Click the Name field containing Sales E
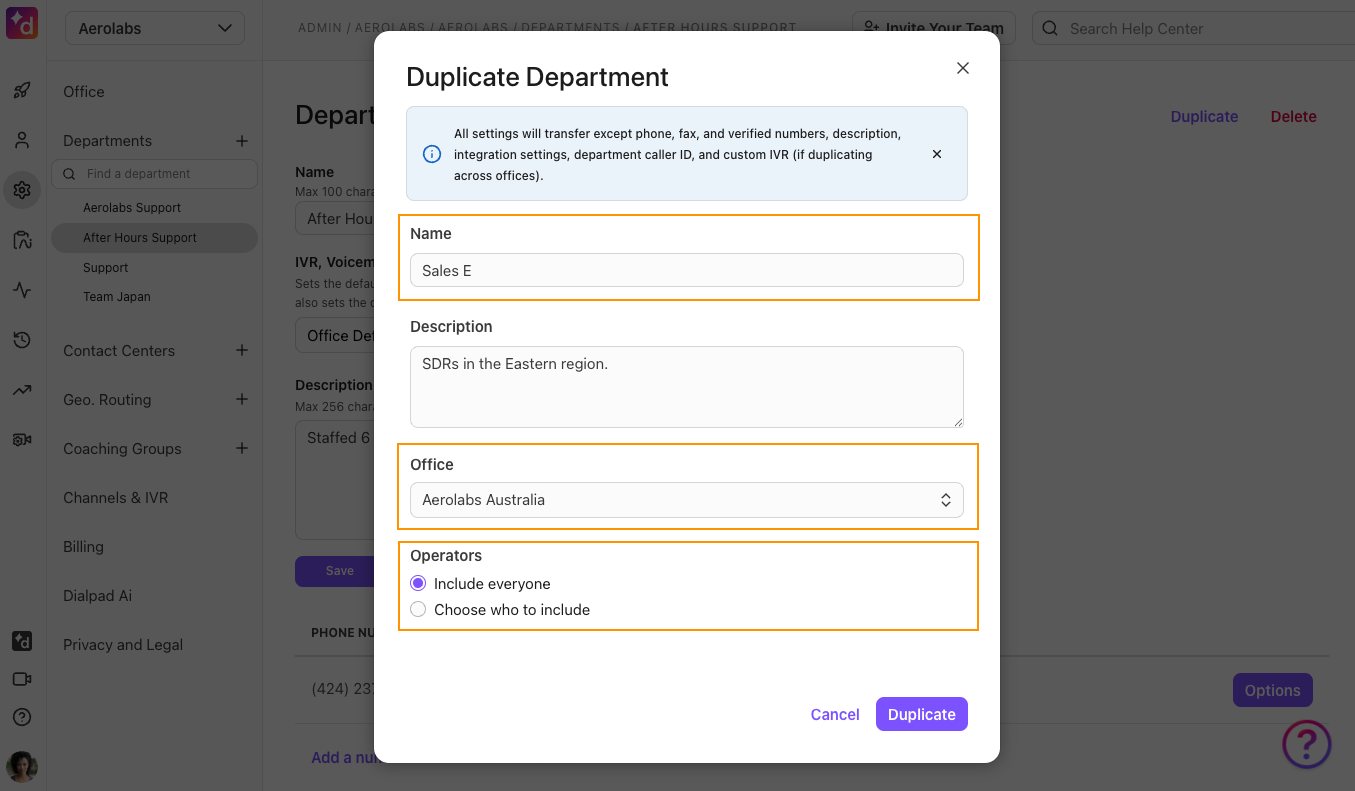Image resolution: width=1355 pixels, height=791 pixels. tap(687, 271)
